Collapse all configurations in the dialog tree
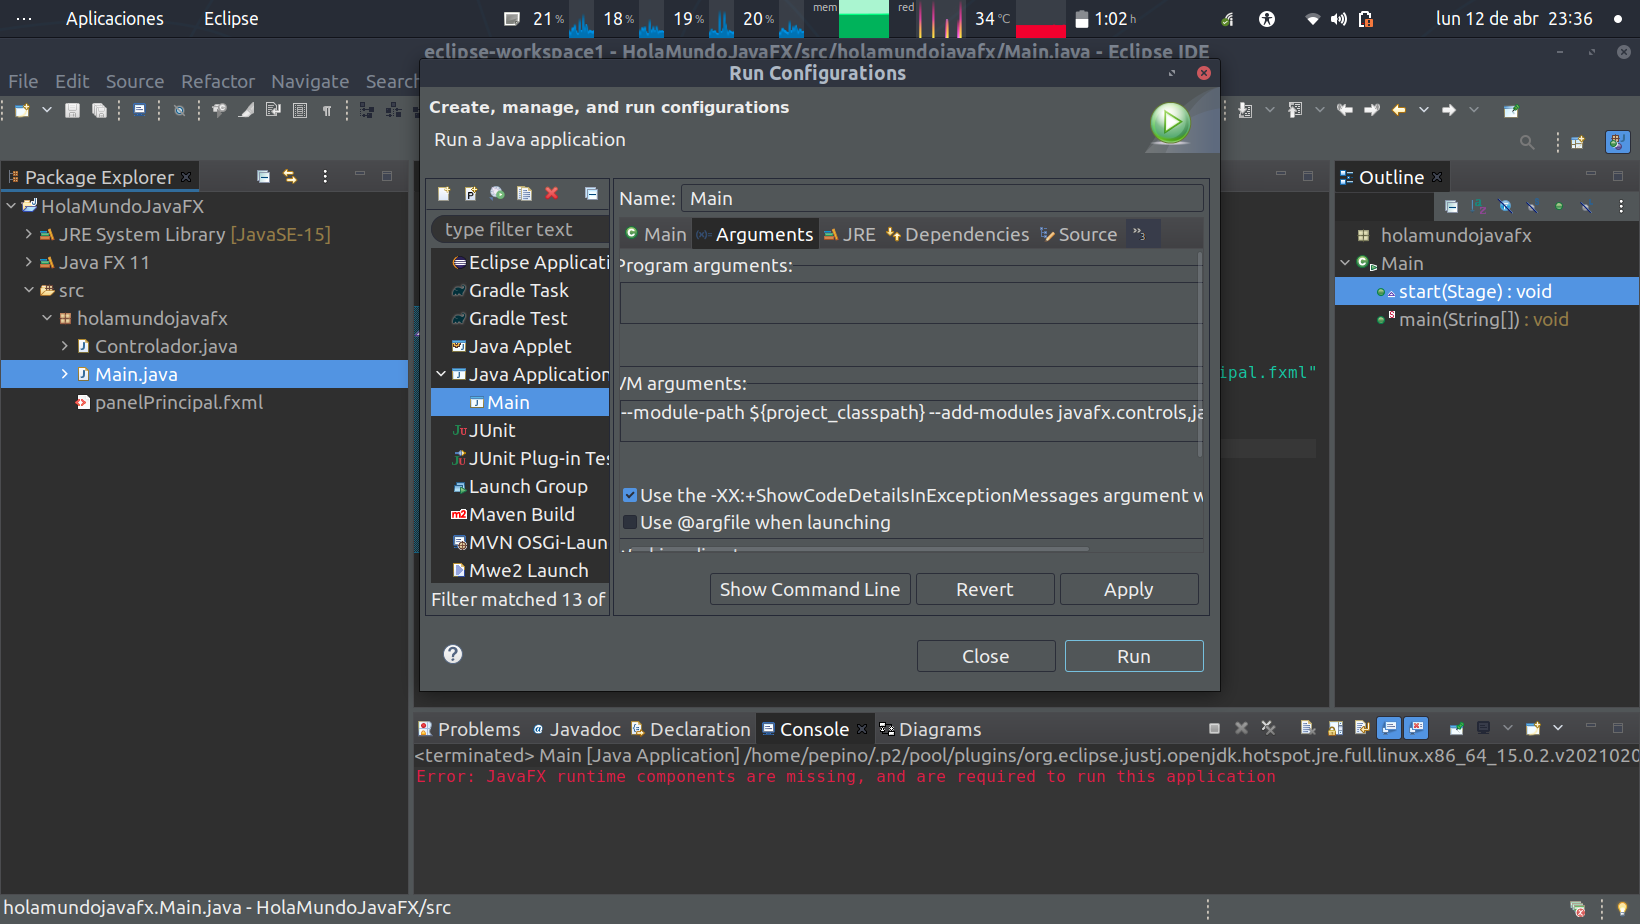 tap(592, 194)
